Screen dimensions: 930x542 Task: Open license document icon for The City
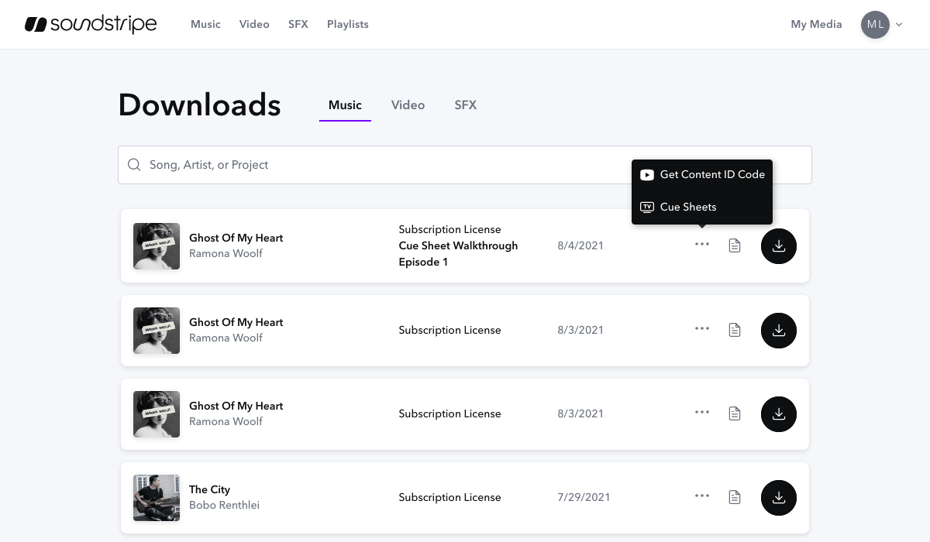[734, 497]
